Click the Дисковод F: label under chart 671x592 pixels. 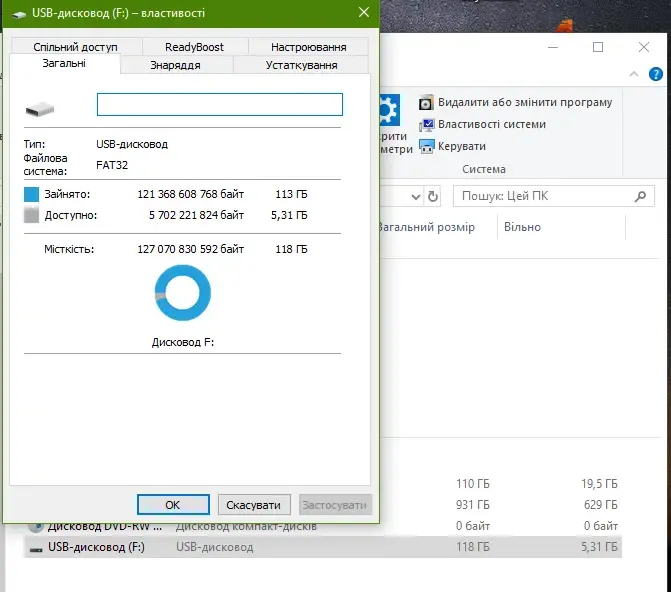183,342
